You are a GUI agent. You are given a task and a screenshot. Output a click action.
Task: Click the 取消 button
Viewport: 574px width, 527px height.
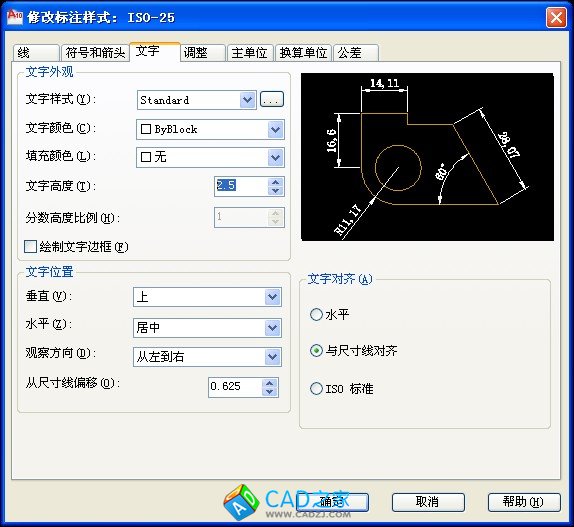(x=428, y=502)
